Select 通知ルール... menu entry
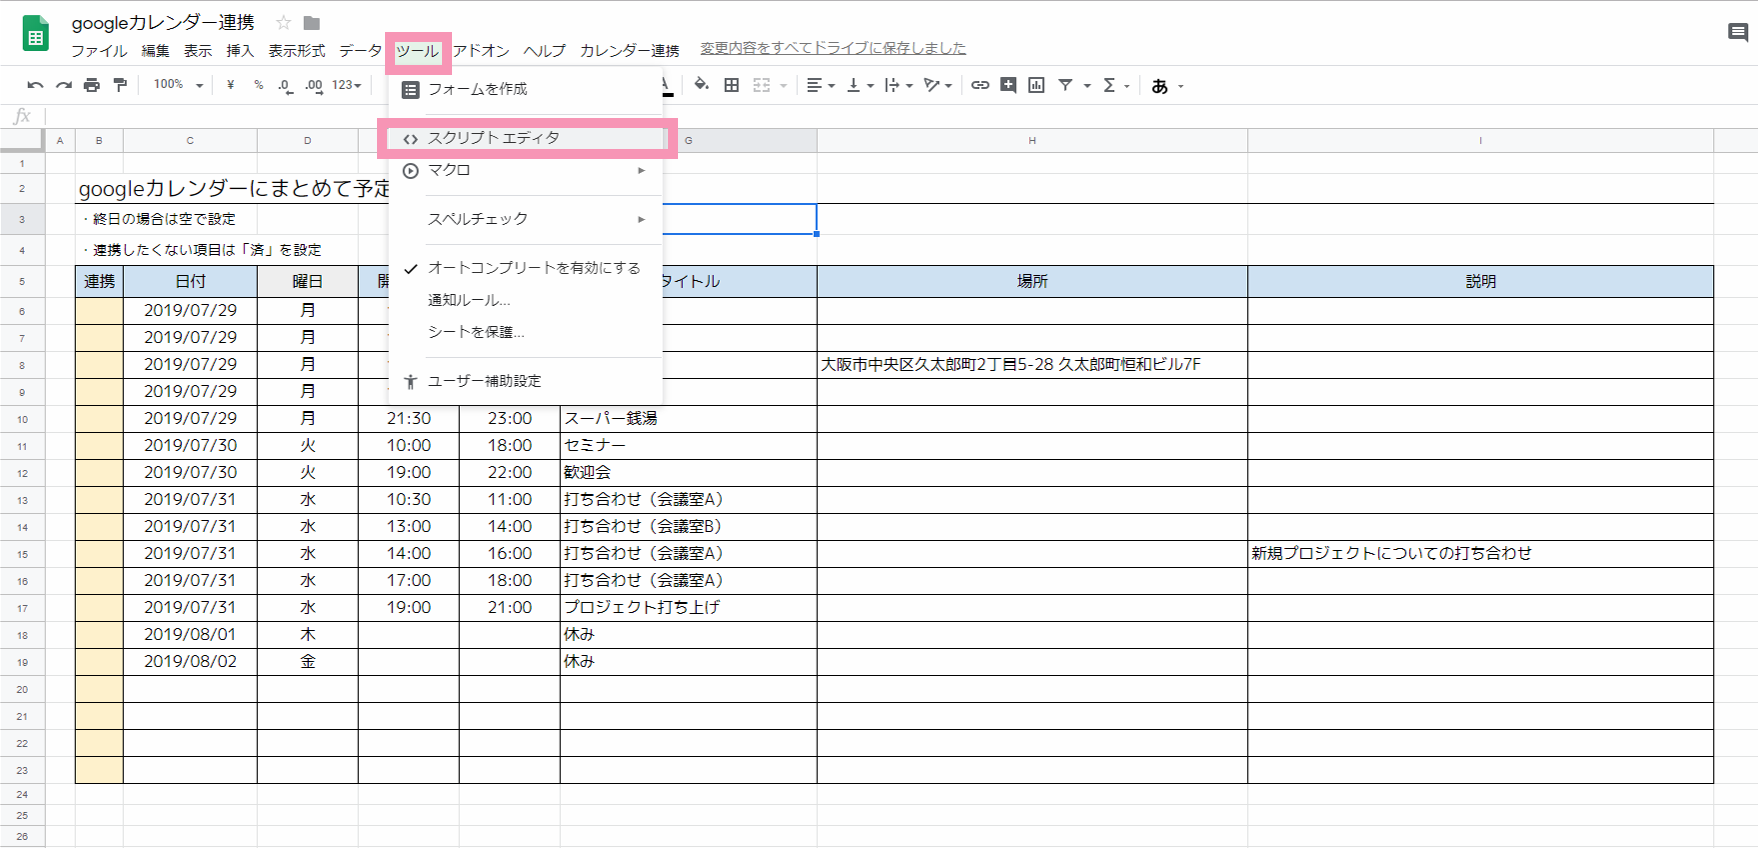 (x=525, y=300)
